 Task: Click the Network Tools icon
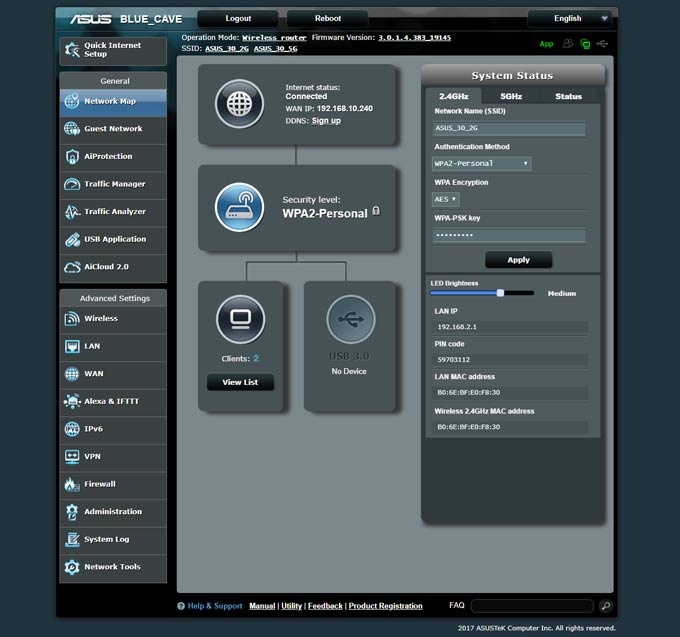(72, 567)
